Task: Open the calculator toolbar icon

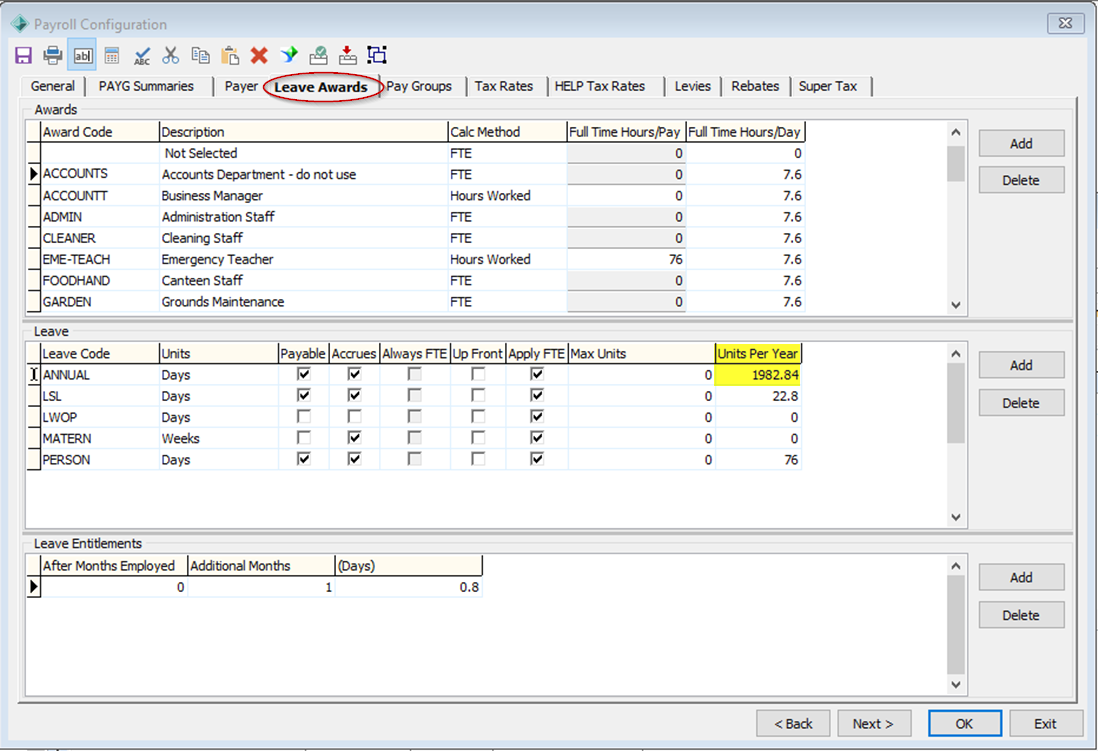Action: pyautogui.click(x=112, y=55)
